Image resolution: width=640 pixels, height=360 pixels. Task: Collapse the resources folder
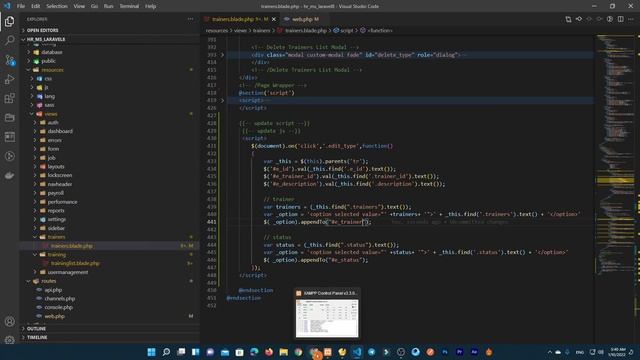point(52,70)
